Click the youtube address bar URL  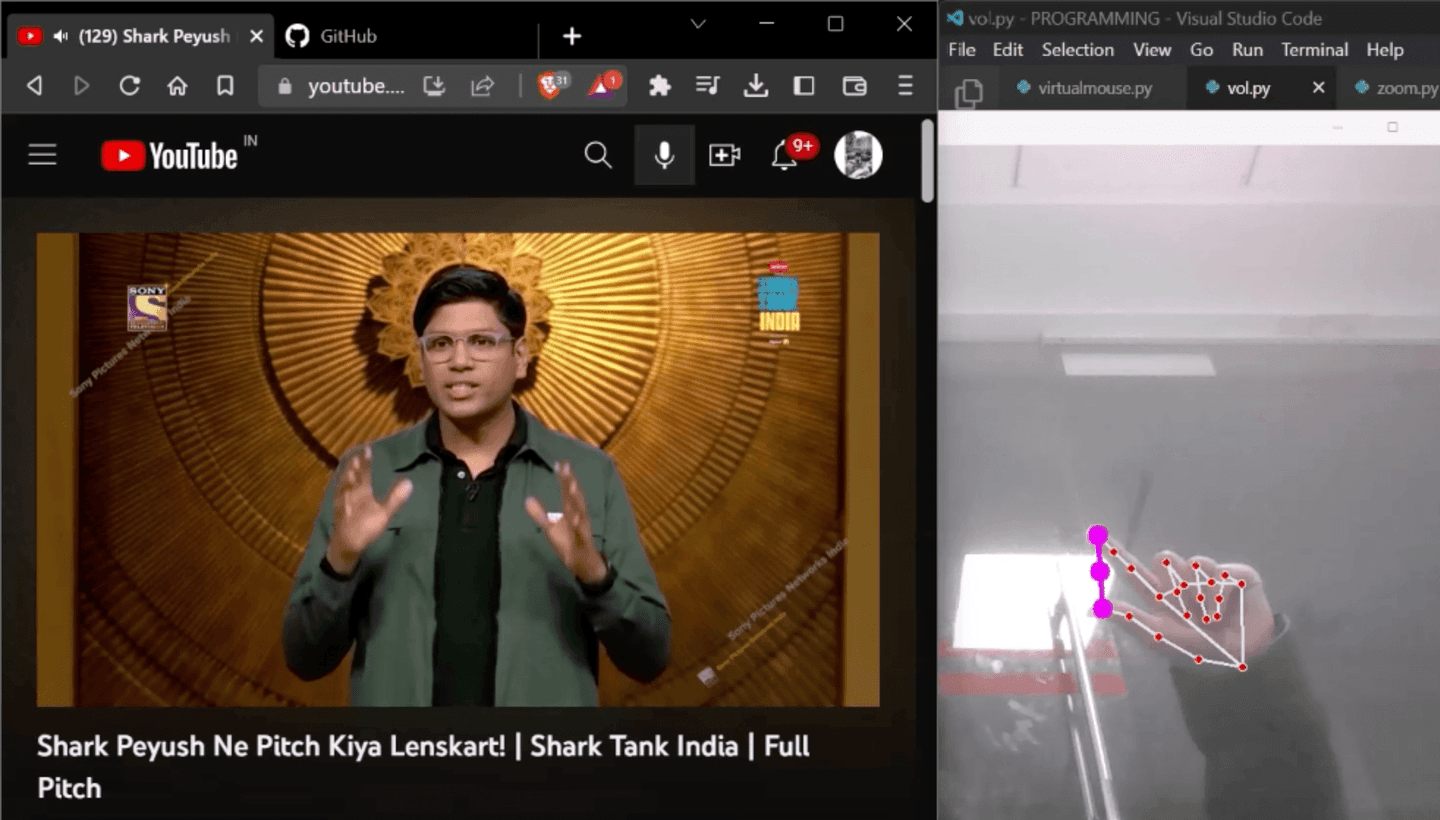click(356, 86)
